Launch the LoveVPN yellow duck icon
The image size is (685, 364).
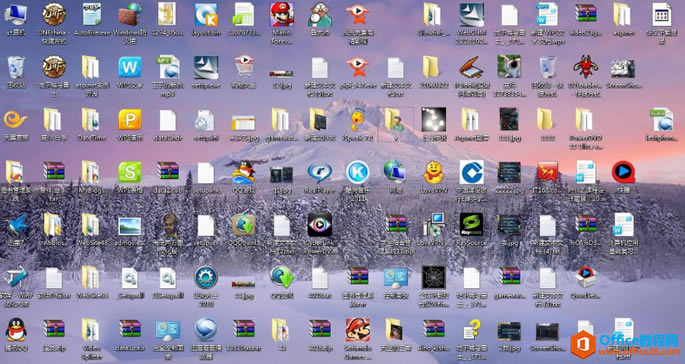click(x=434, y=172)
